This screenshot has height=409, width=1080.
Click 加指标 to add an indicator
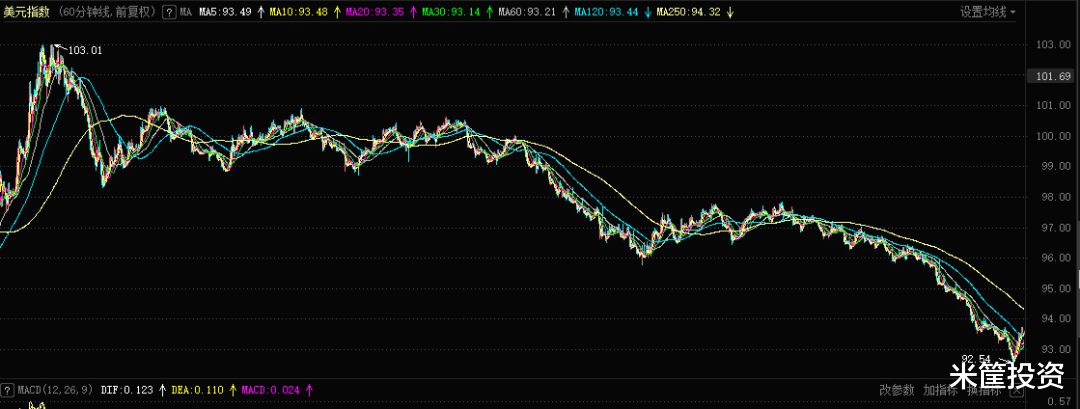tap(940, 390)
